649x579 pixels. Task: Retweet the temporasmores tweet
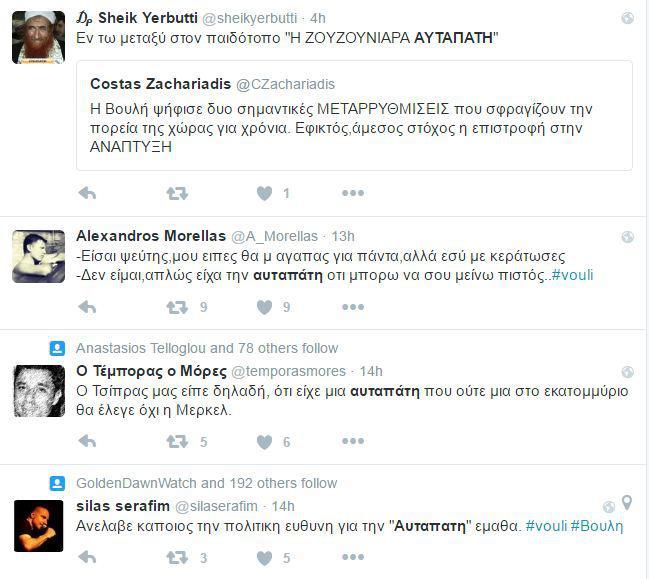177,442
